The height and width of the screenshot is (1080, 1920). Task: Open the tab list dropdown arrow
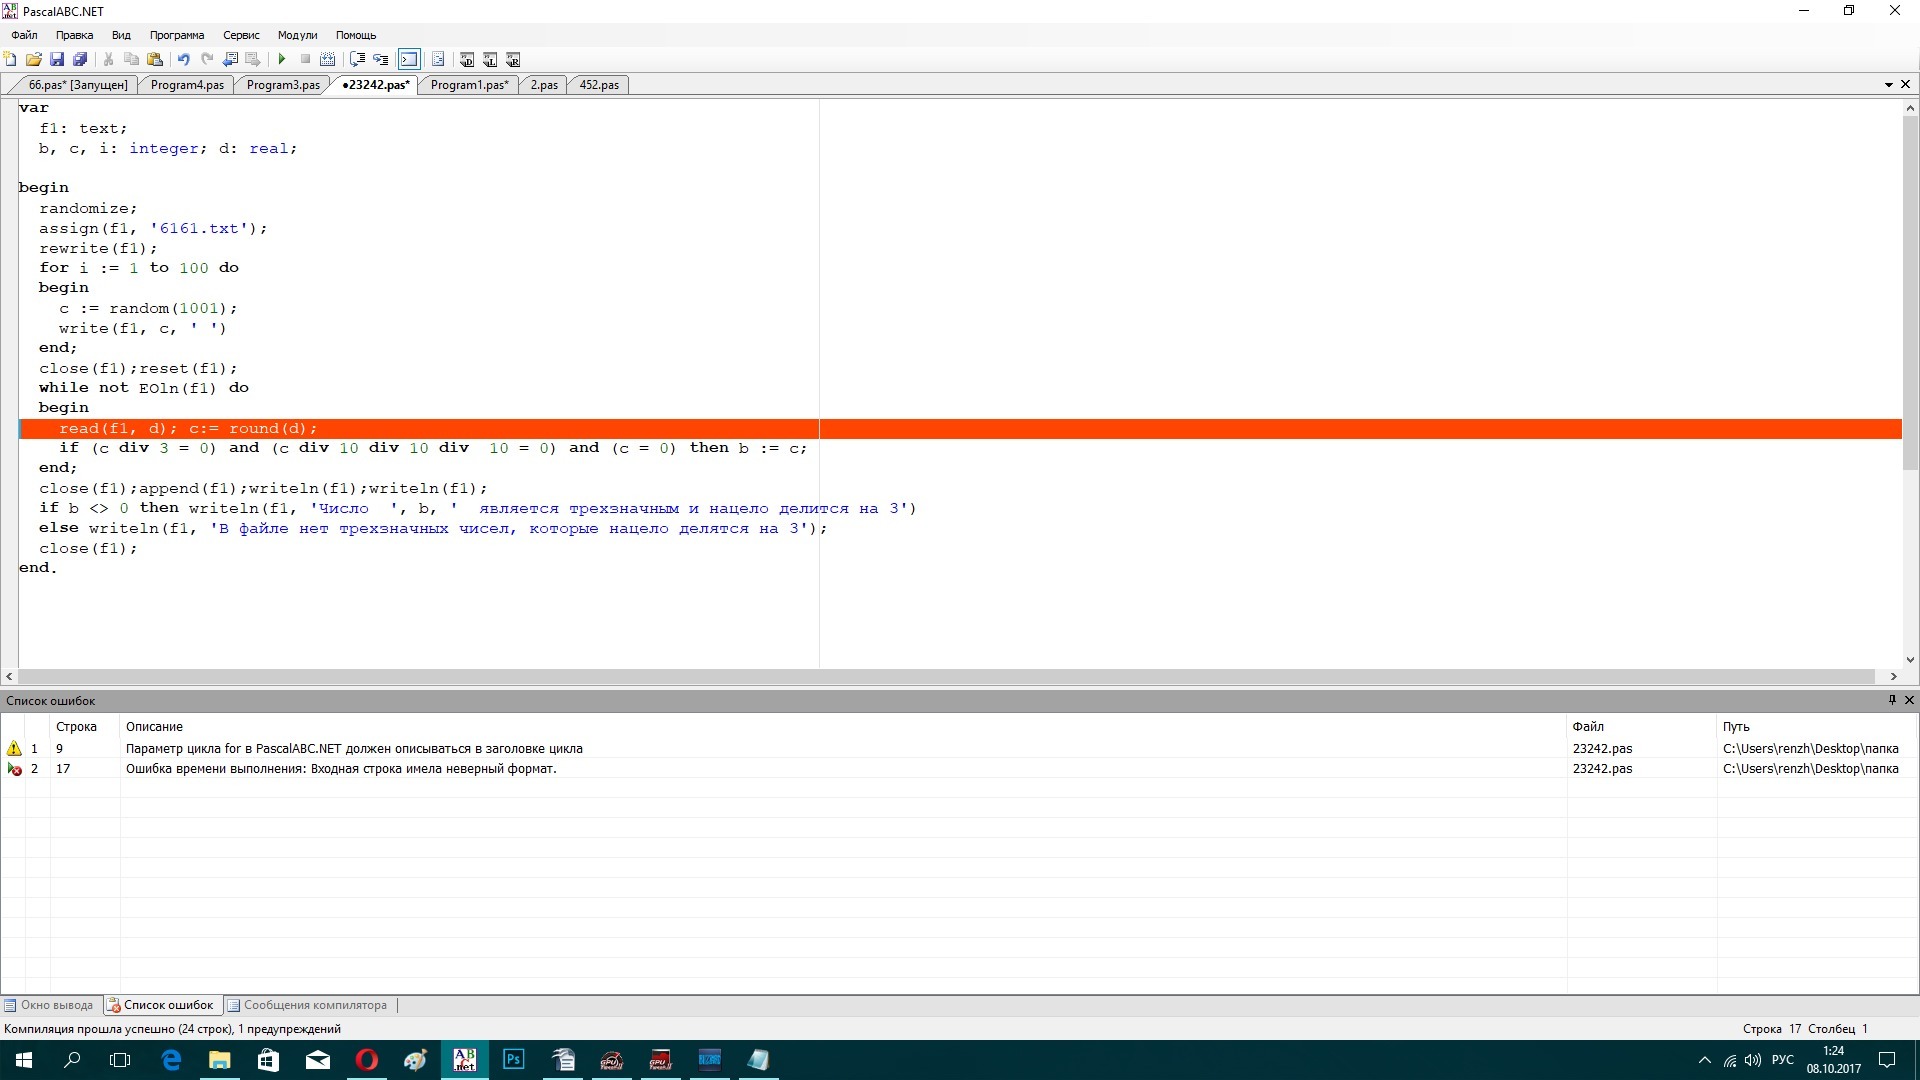pos(1888,85)
